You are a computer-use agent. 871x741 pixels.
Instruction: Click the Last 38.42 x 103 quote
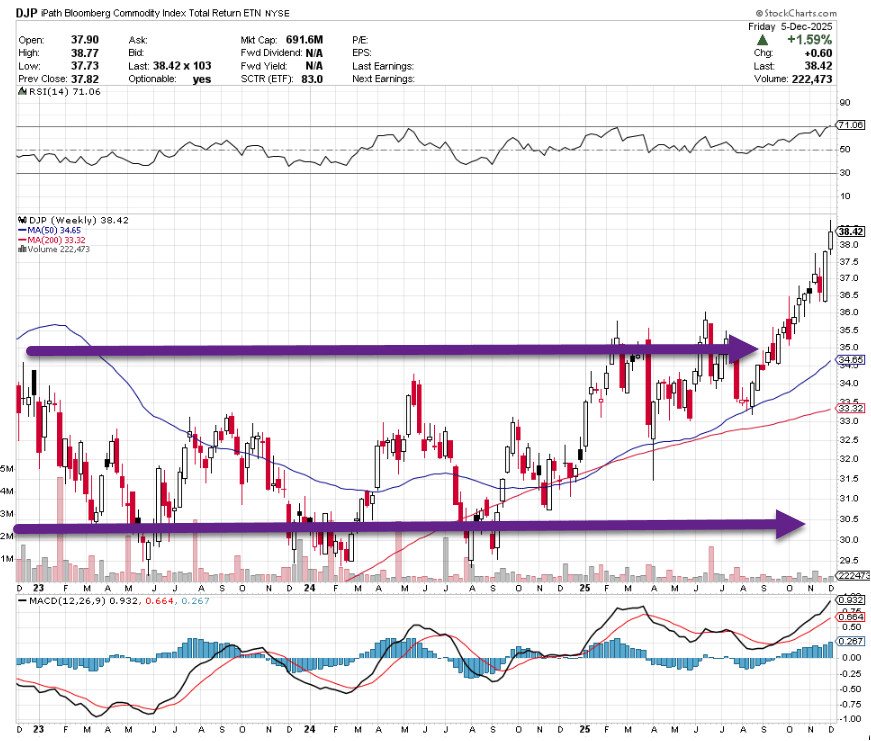click(182, 66)
